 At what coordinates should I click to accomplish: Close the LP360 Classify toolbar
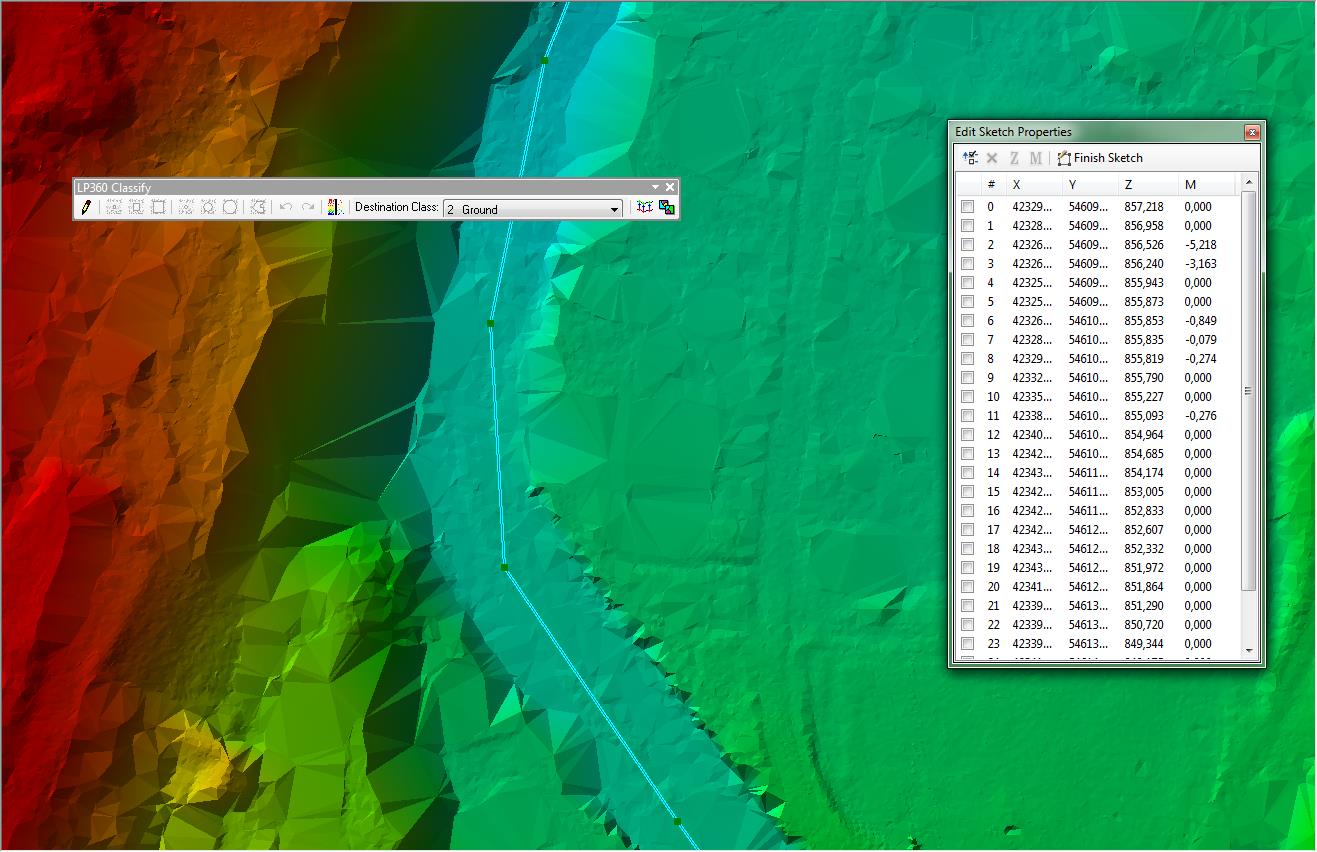(x=670, y=187)
